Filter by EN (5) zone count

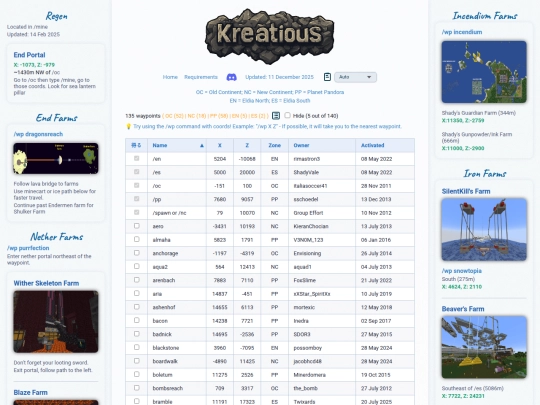tap(239, 116)
